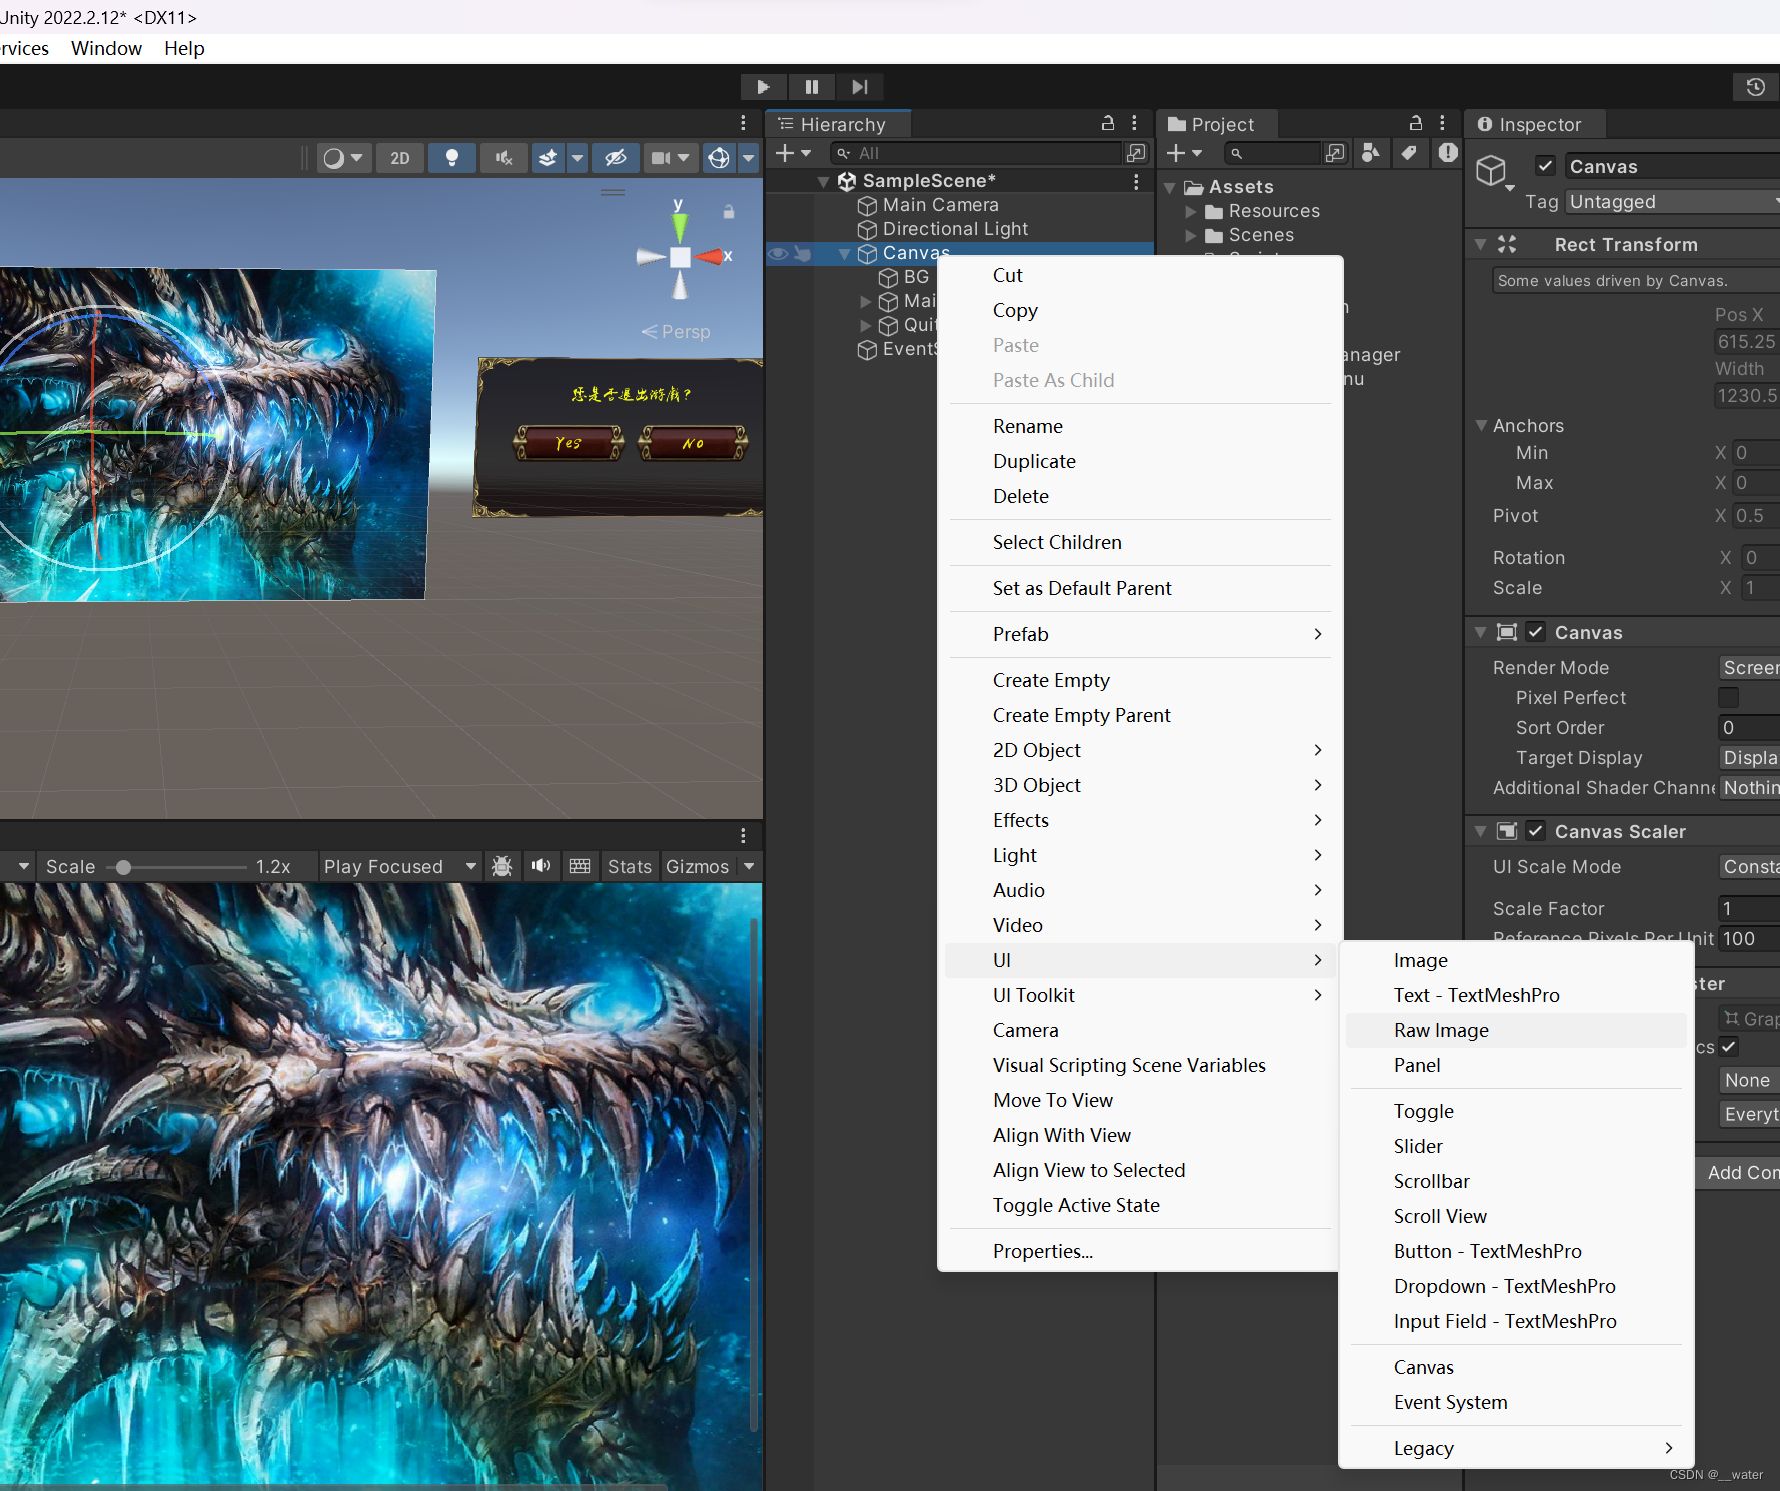Toggle Canvas picking hand icon in Hierarchy
The image size is (1780, 1491).
(802, 253)
